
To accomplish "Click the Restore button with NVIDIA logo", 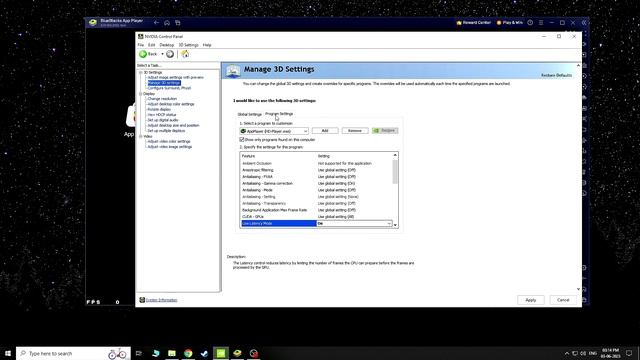I will [x=385, y=131].
